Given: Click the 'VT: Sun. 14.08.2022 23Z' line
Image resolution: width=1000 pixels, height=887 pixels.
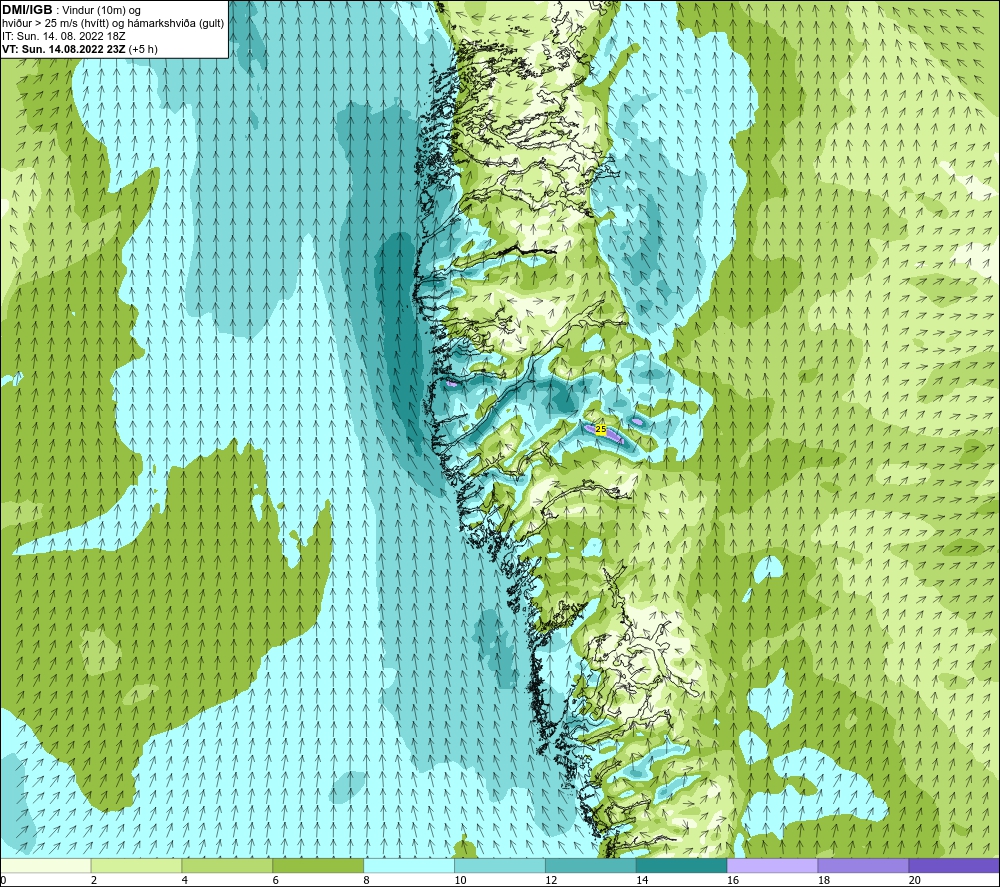Looking at the screenshot, I should (x=64, y=48).
